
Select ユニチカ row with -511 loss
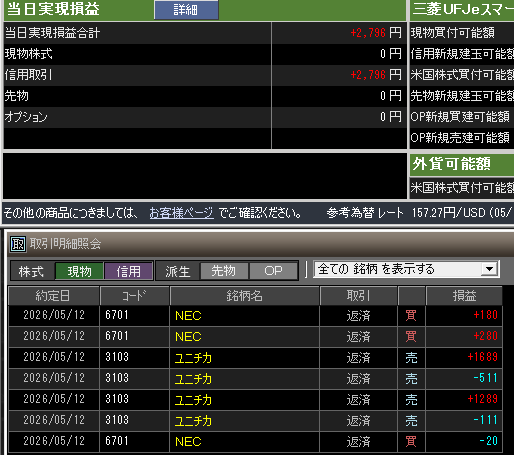click(x=255, y=378)
